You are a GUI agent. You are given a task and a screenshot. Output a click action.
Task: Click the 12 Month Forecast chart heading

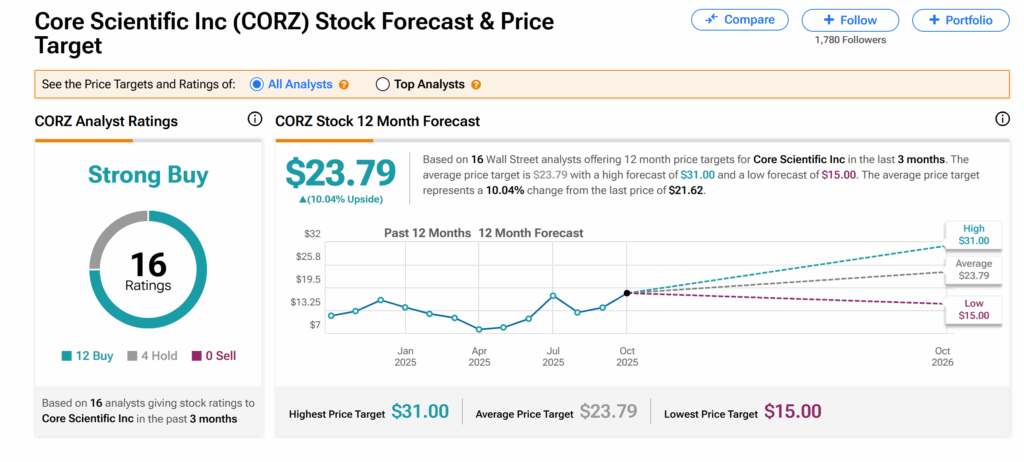coord(531,233)
